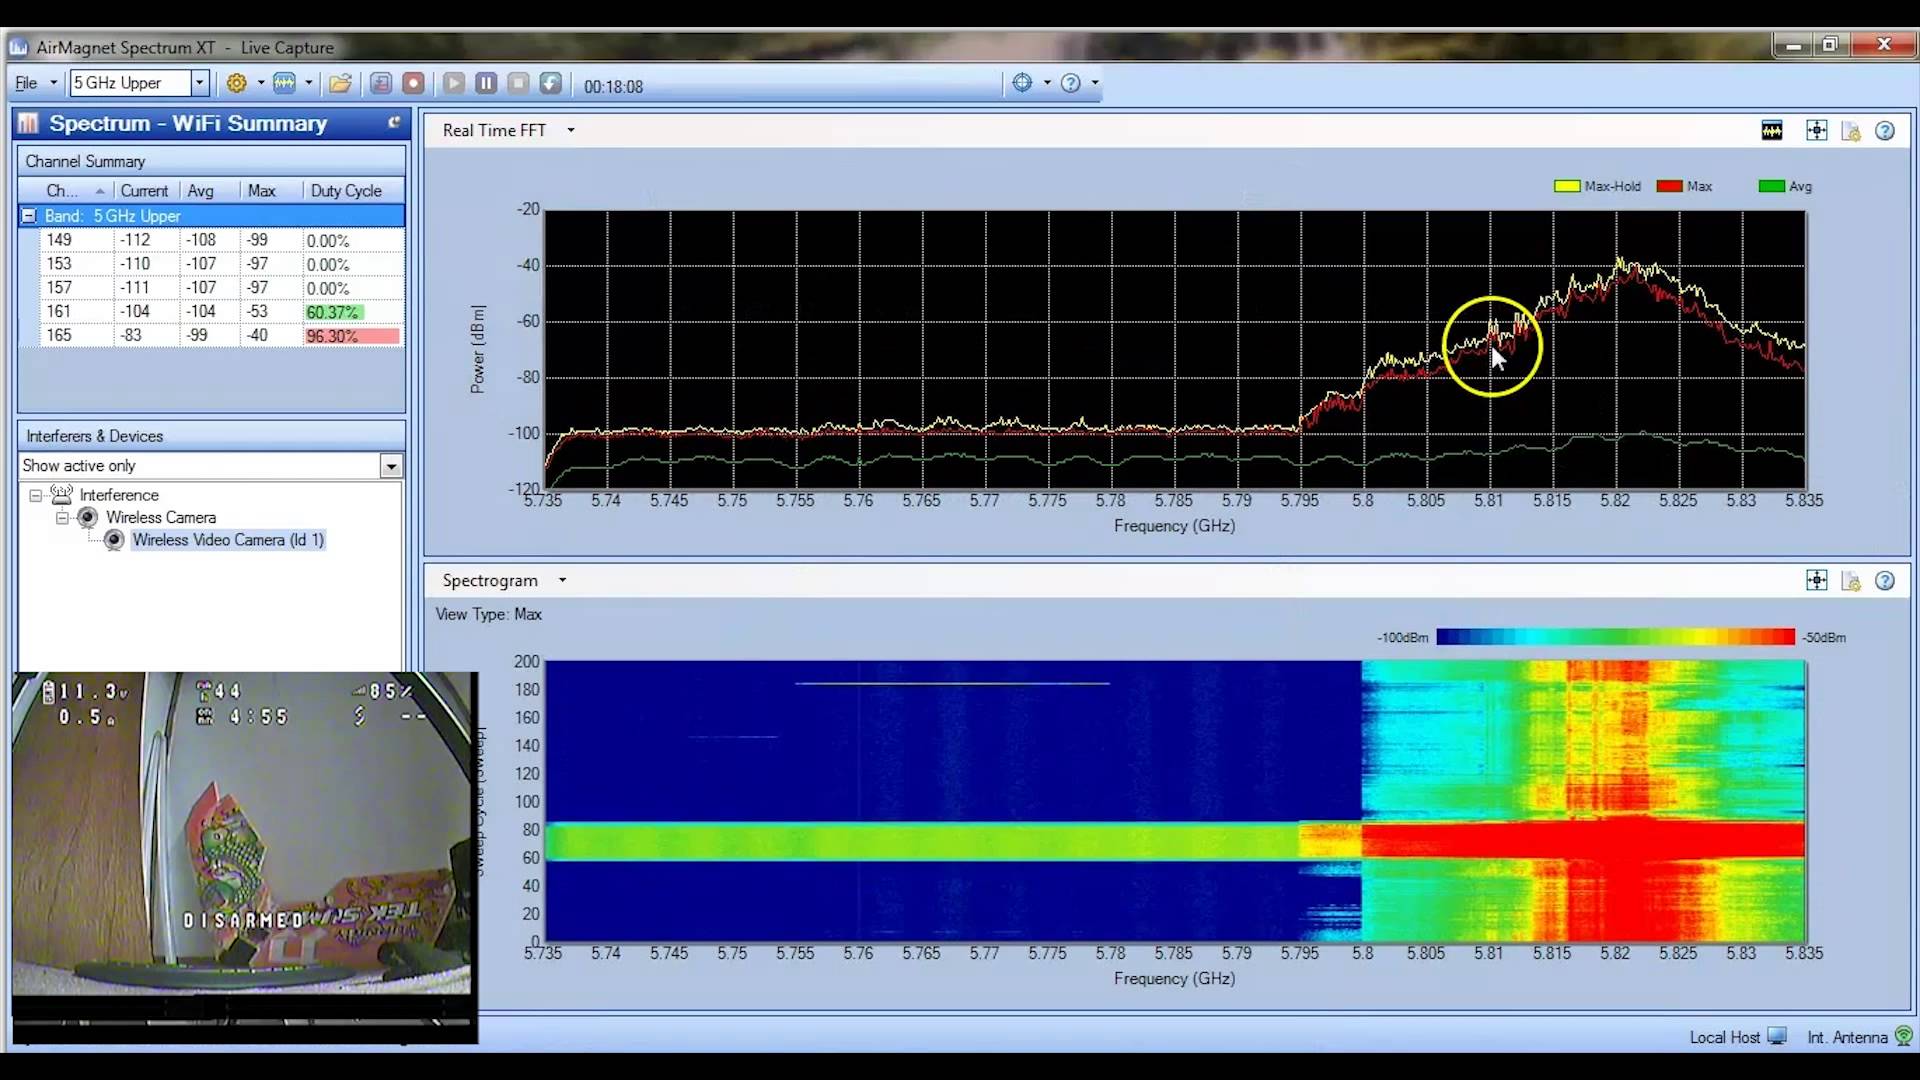This screenshot has width=1920, height=1080.
Task: Click the Int. Antenna status icon
Action: pos(1903,1036)
